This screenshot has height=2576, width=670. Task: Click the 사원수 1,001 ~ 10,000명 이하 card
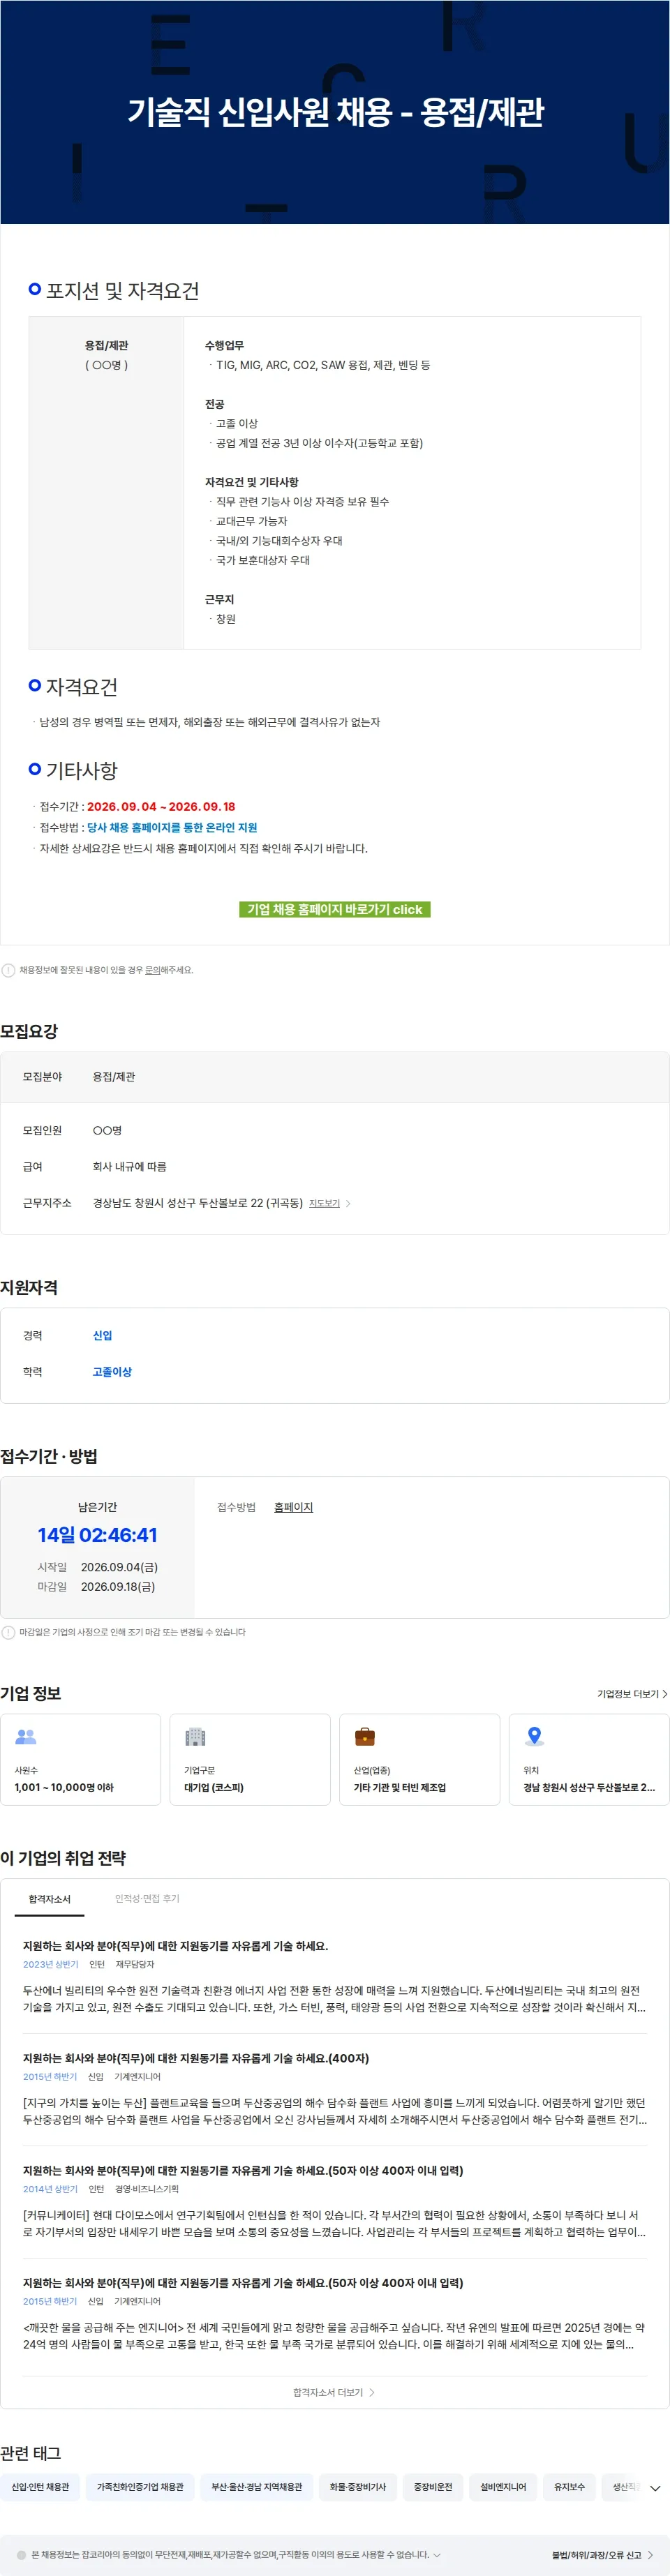[80, 1759]
